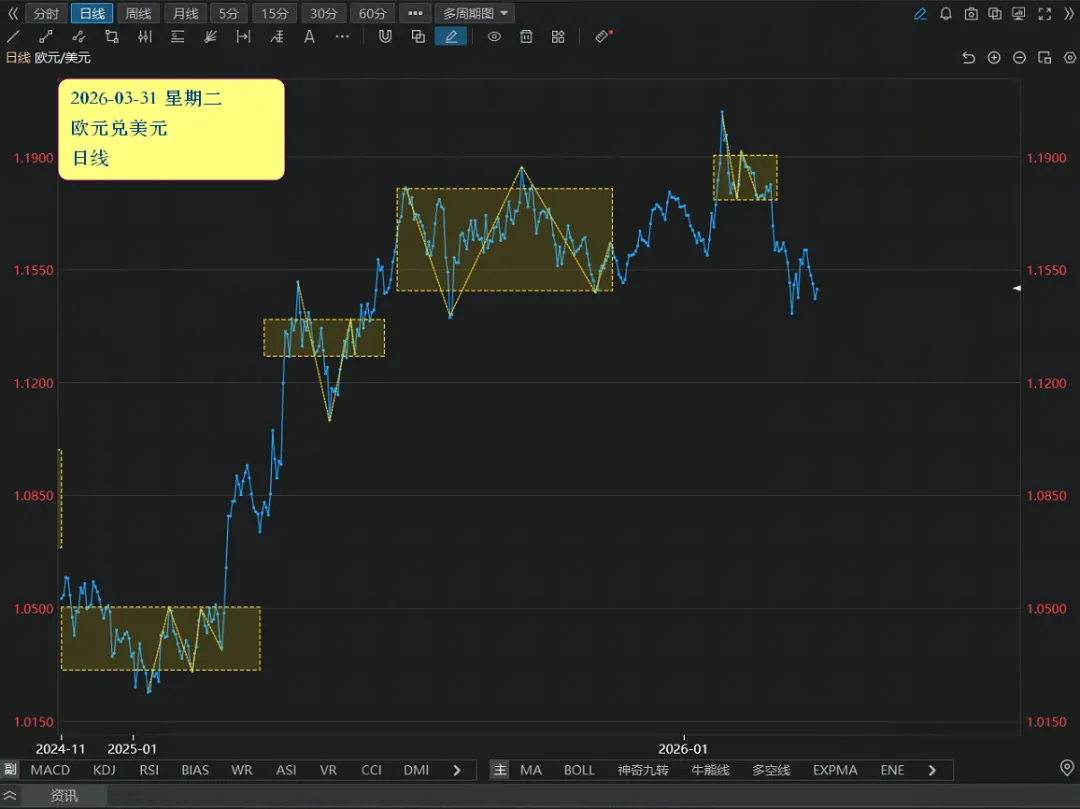1080x809 pixels.
Task: Switch to 5分 timeframe
Action: [229, 14]
